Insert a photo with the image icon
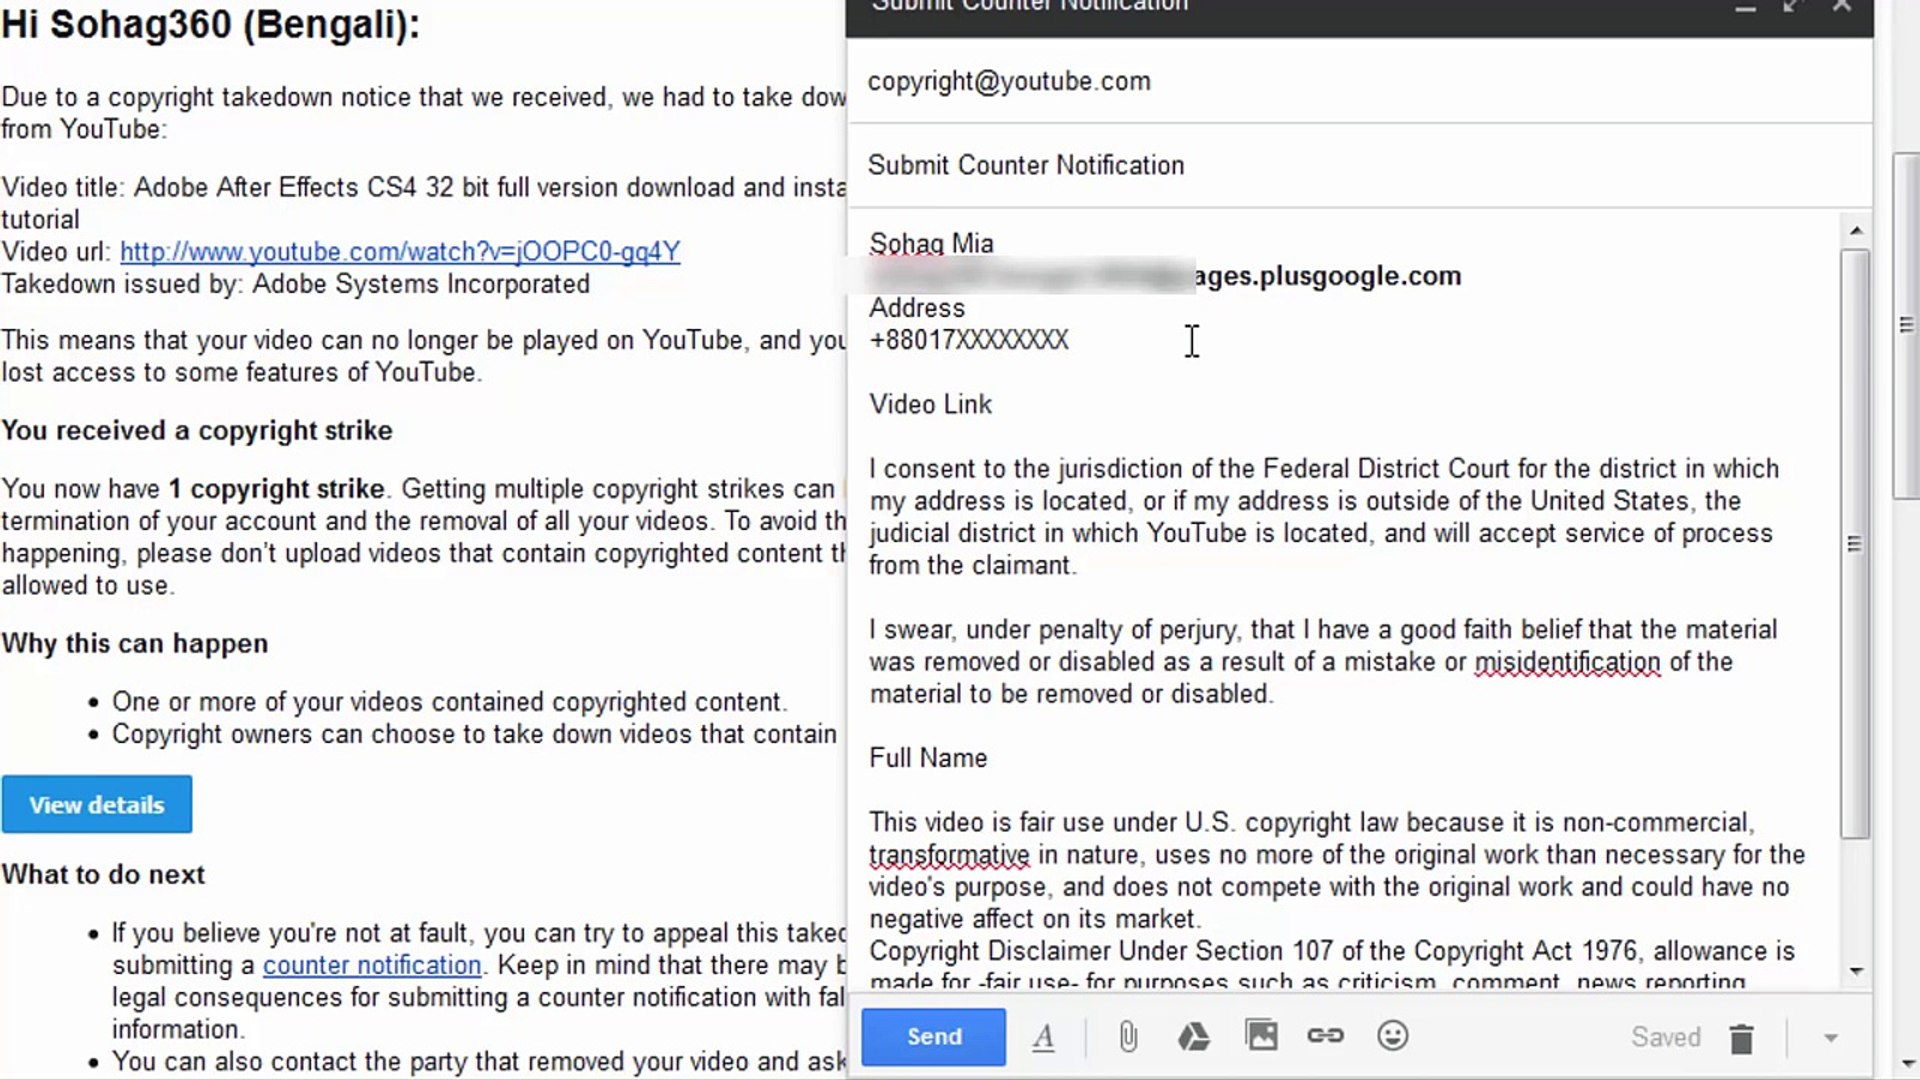This screenshot has height=1080, width=1920. coord(1261,1037)
